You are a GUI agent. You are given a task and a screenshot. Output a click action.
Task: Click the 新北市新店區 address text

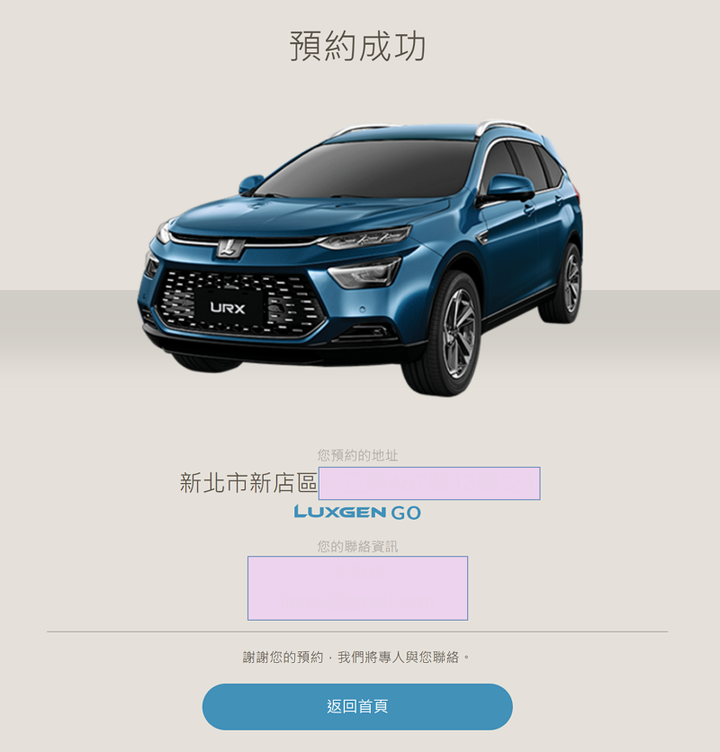(248, 483)
